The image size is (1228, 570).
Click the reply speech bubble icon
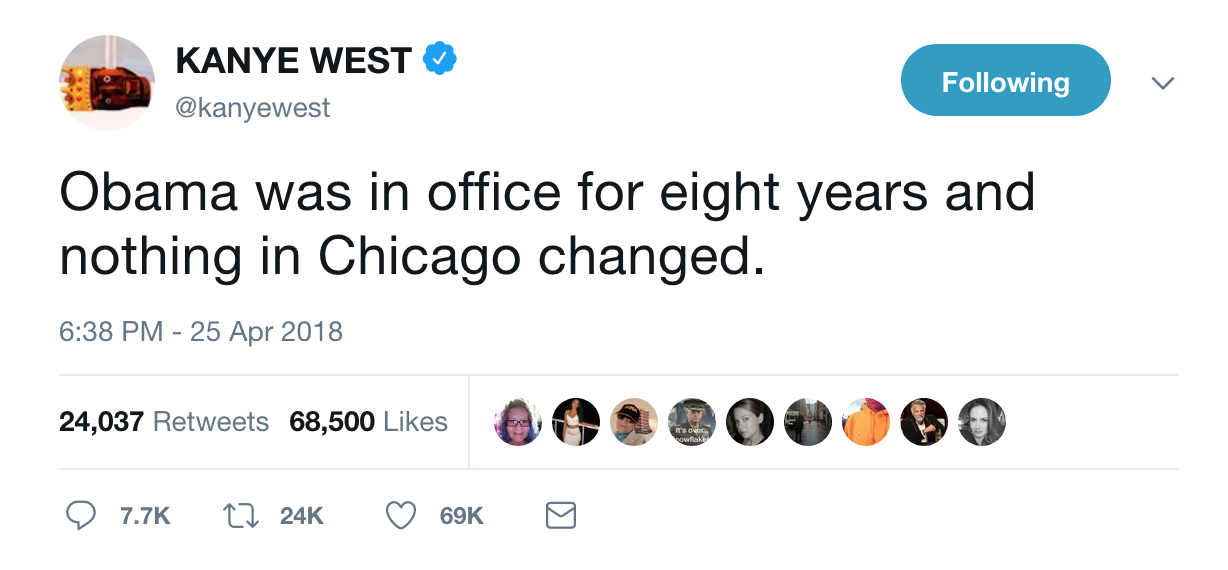[80, 515]
